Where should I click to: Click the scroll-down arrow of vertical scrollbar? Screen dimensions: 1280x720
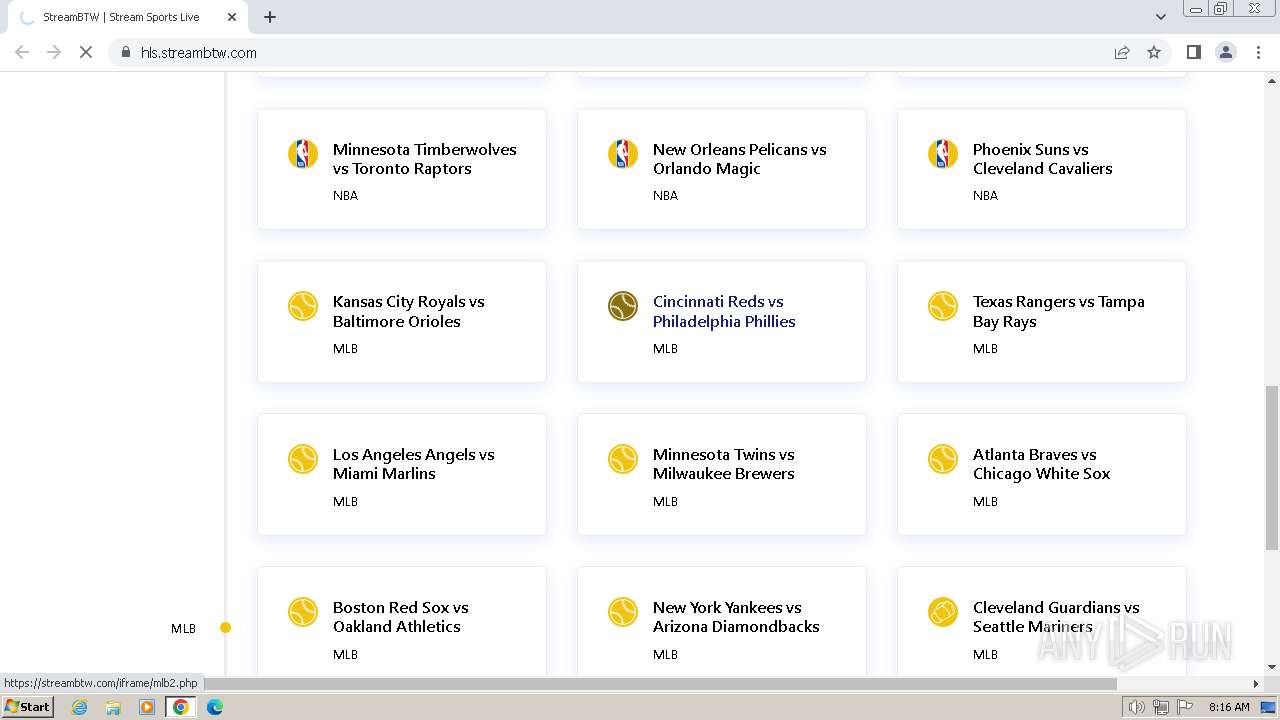click(x=1272, y=666)
